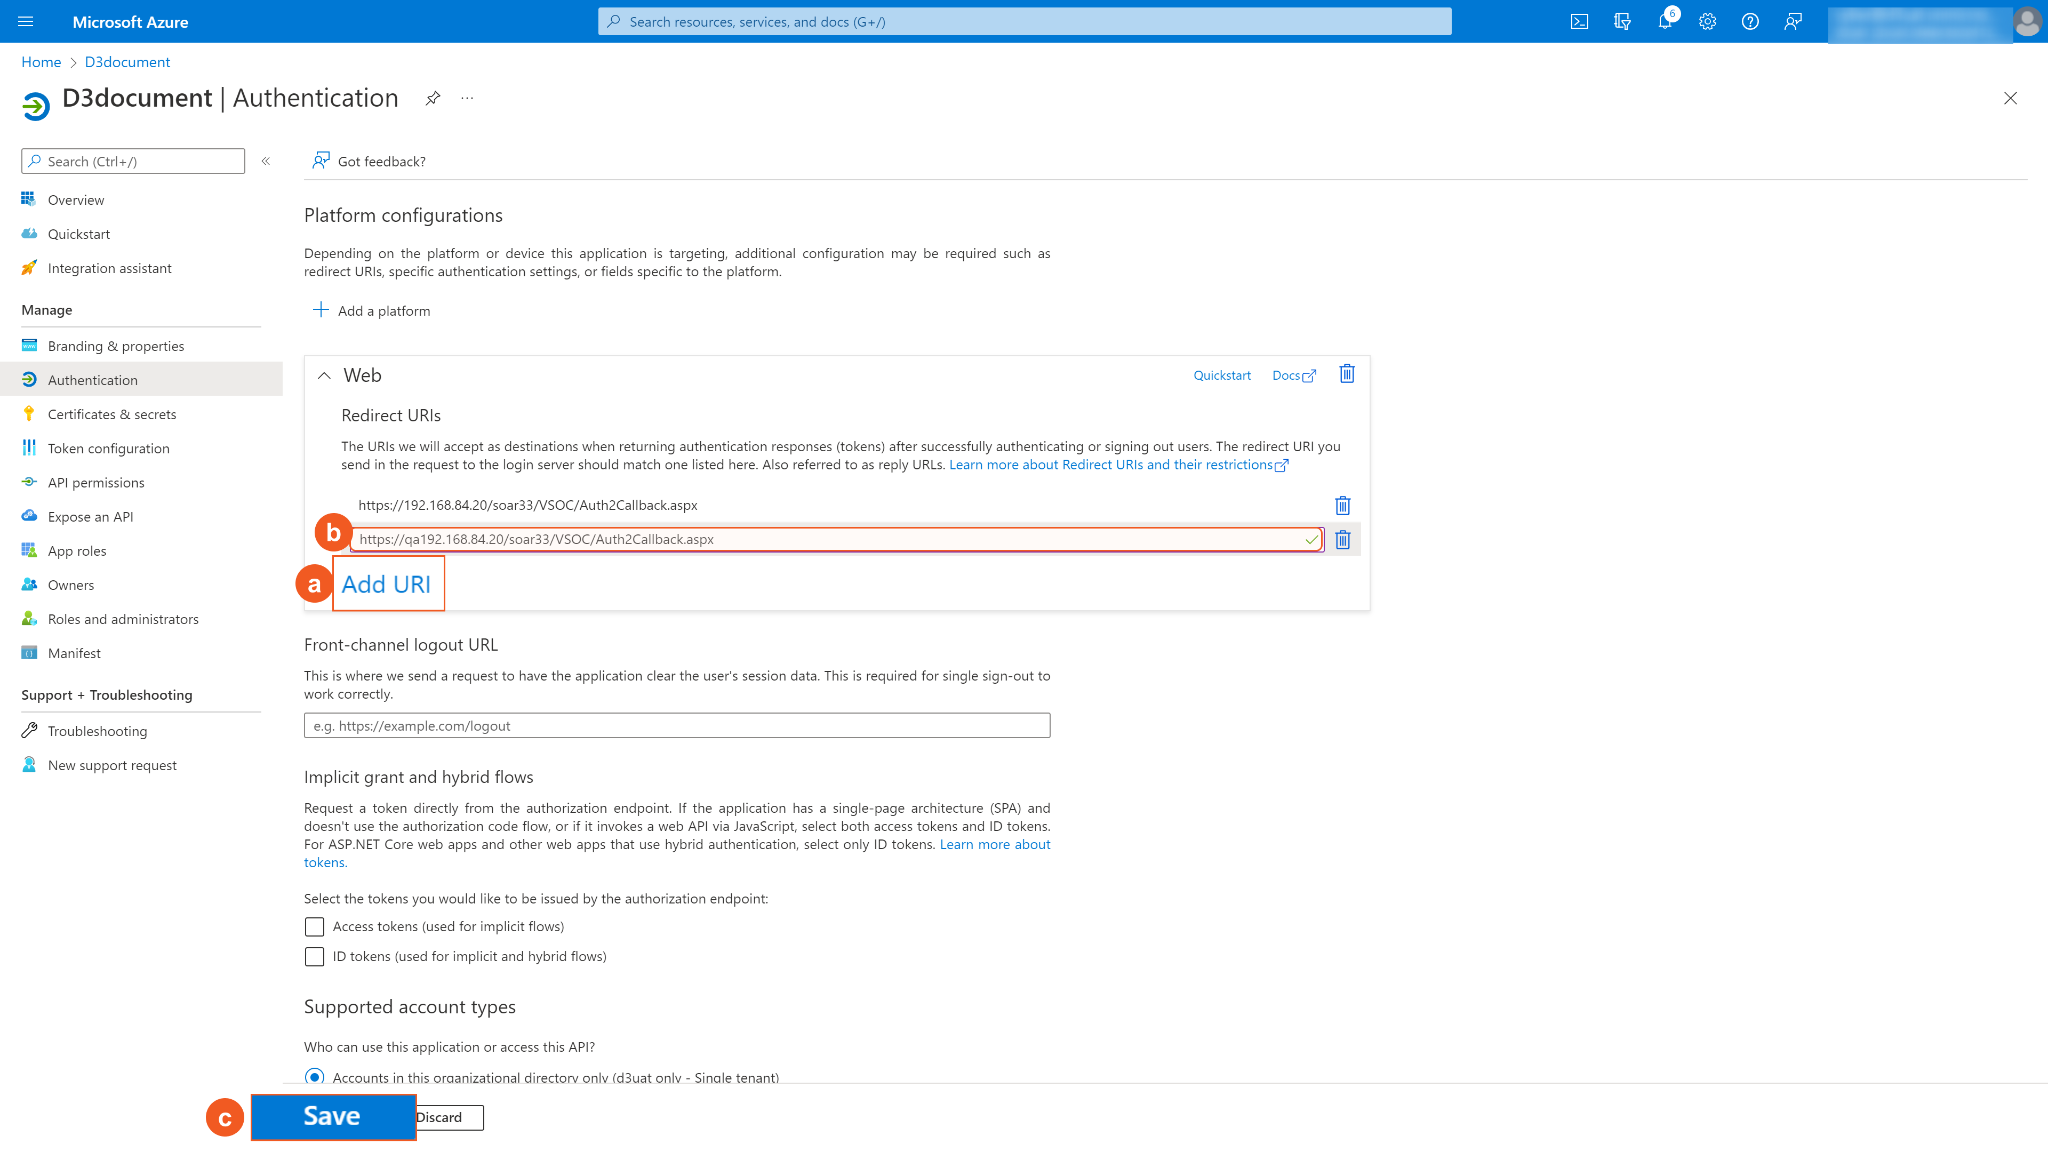Delete the qa192 redirect URI
Screen dimensions: 2048x1152
click(1343, 540)
